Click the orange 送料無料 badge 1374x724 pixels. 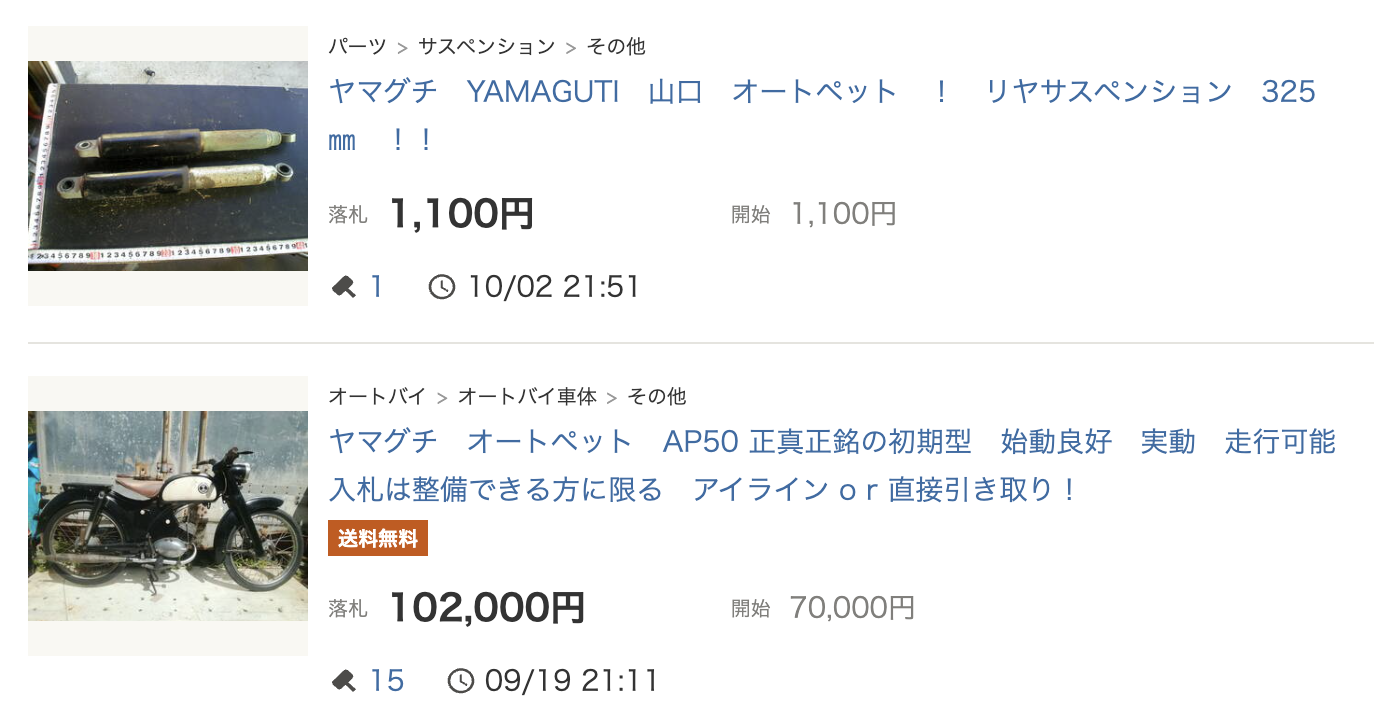tap(378, 539)
